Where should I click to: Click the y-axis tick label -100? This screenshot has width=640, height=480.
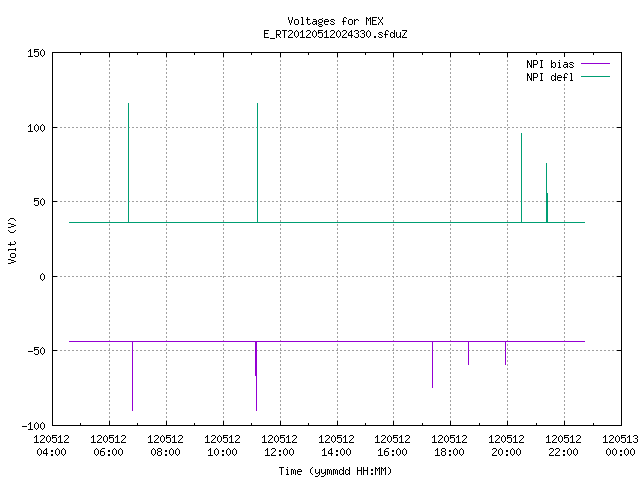pos(33,426)
